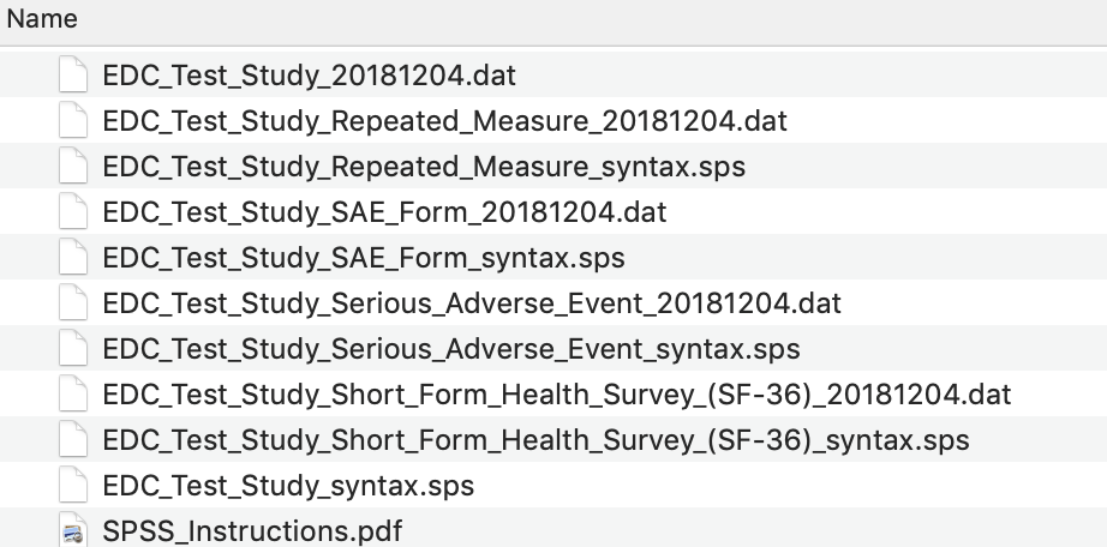Click the SPSS_Instructions.pdf PDF icon
This screenshot has width=1107, height=547.
[73, 533]
